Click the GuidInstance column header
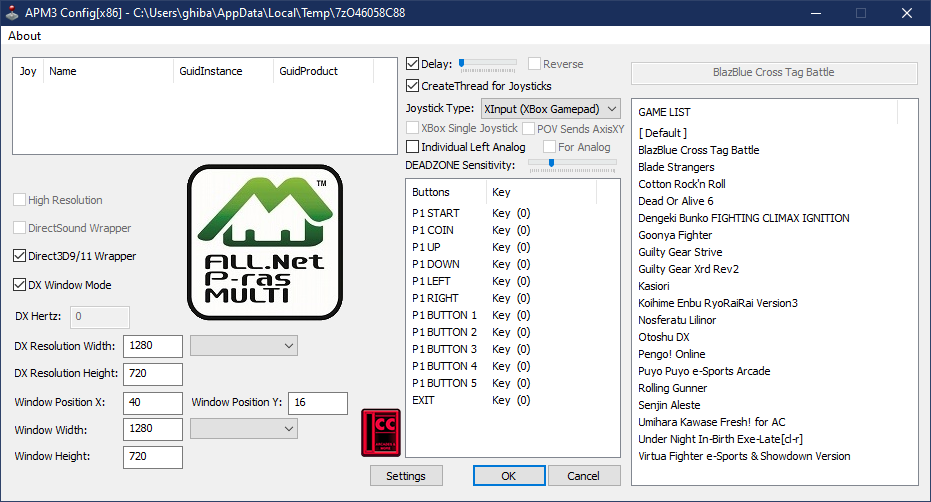Image resolution: width=931 pixels, height=502 pixels. (x=223, y=71)
